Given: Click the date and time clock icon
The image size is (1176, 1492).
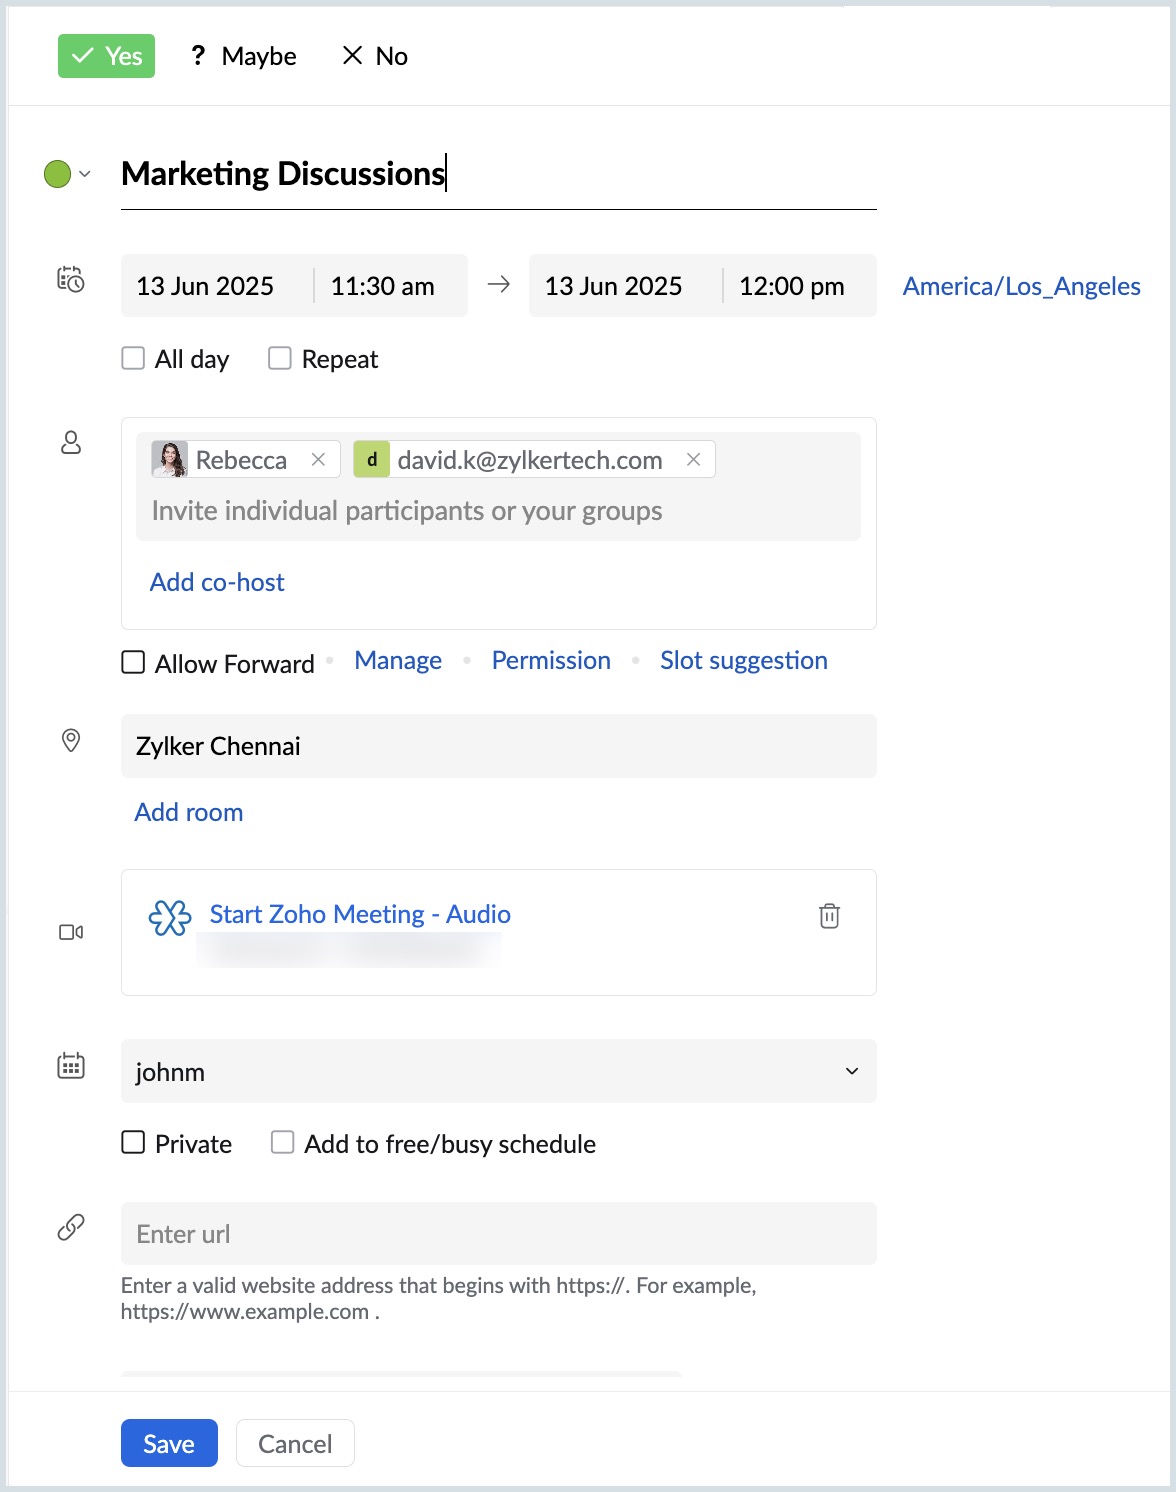Looking at the screenshot, I should click(71, 279).
